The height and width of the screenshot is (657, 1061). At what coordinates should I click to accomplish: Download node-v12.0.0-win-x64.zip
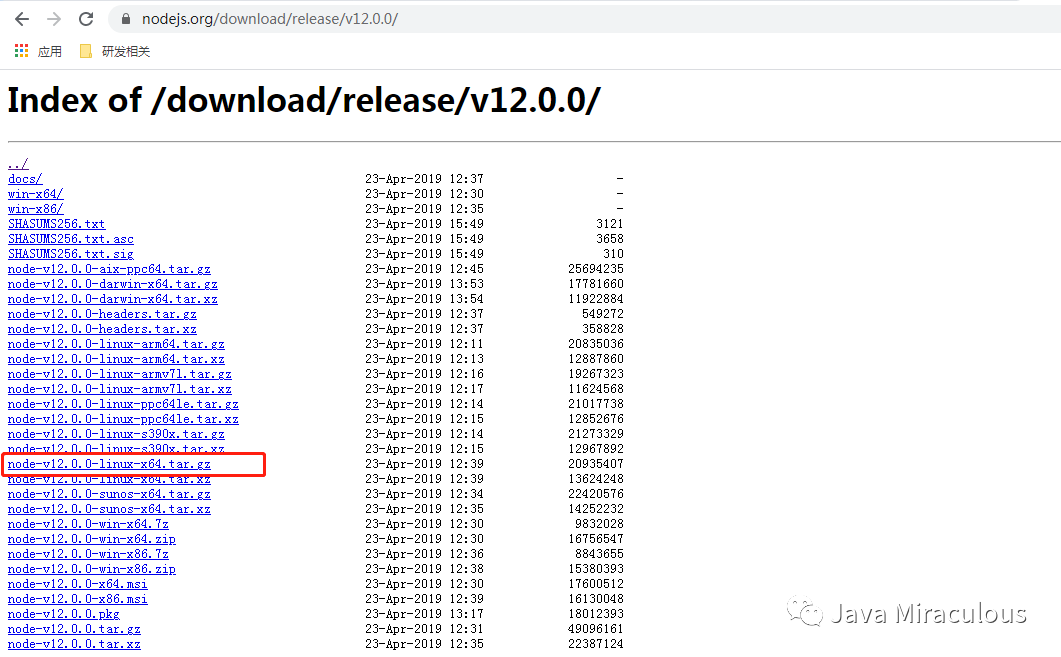91,539
